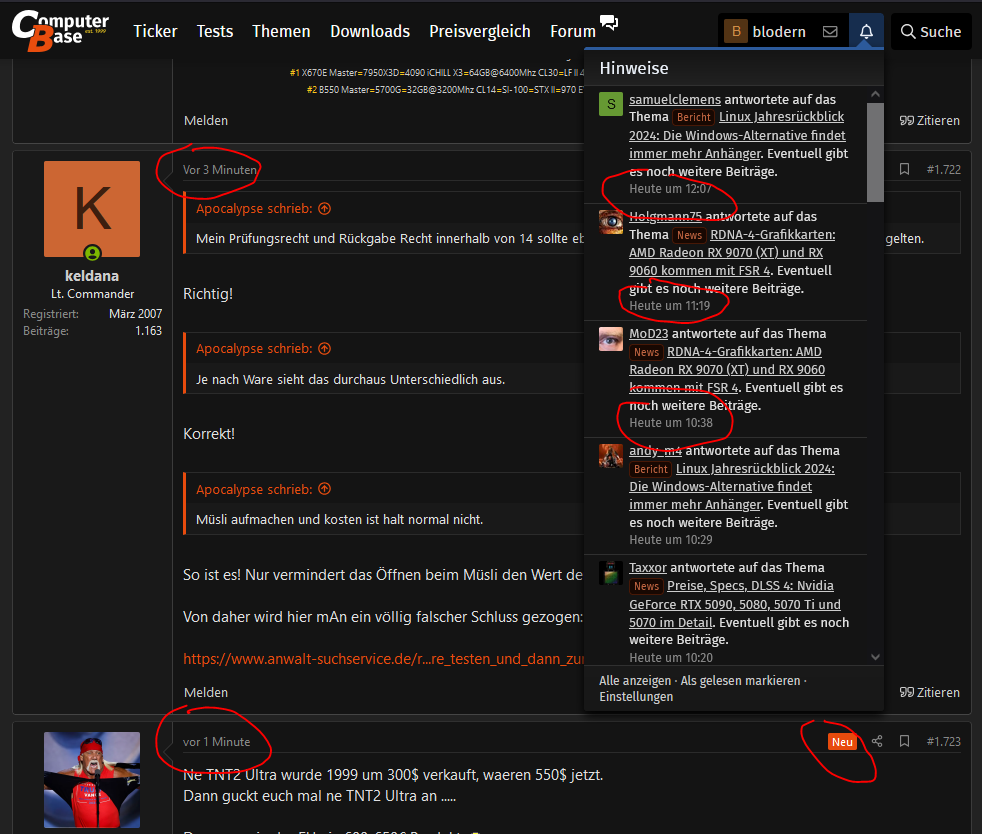Click the notifications scrollbar thumb
Viewport: 982px width, 834px height.
coord(875,152)
